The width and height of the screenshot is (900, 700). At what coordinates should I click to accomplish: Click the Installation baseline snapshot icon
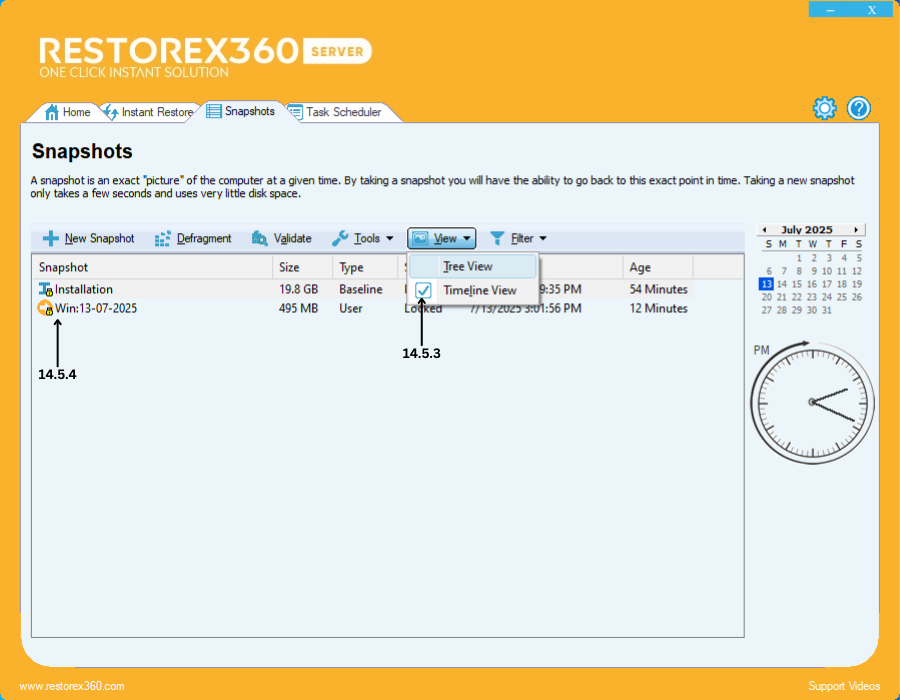click(45, 289)
